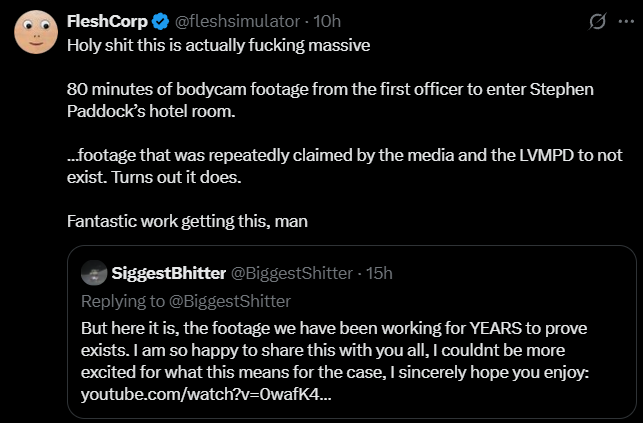Open the @fleshsimulator handle link
643x423 pixels.
point(237,21)
